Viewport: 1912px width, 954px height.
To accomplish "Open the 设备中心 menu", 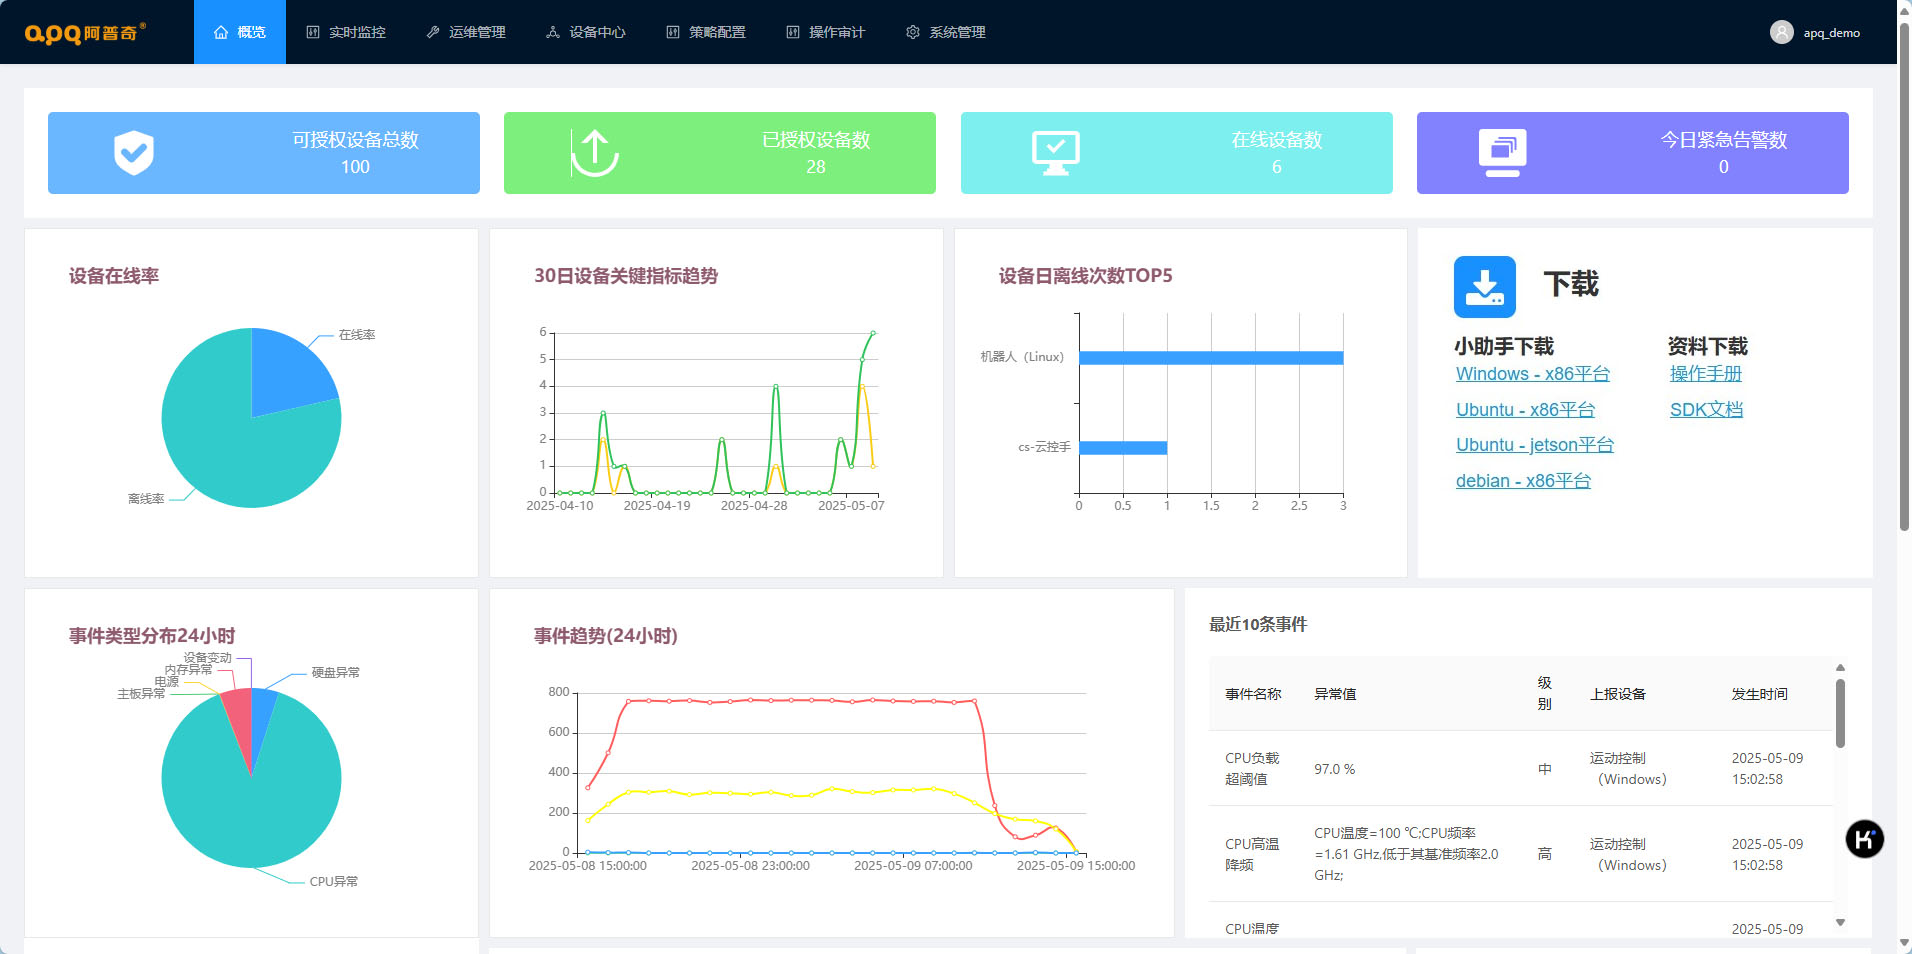I will (x=586, y=32).
